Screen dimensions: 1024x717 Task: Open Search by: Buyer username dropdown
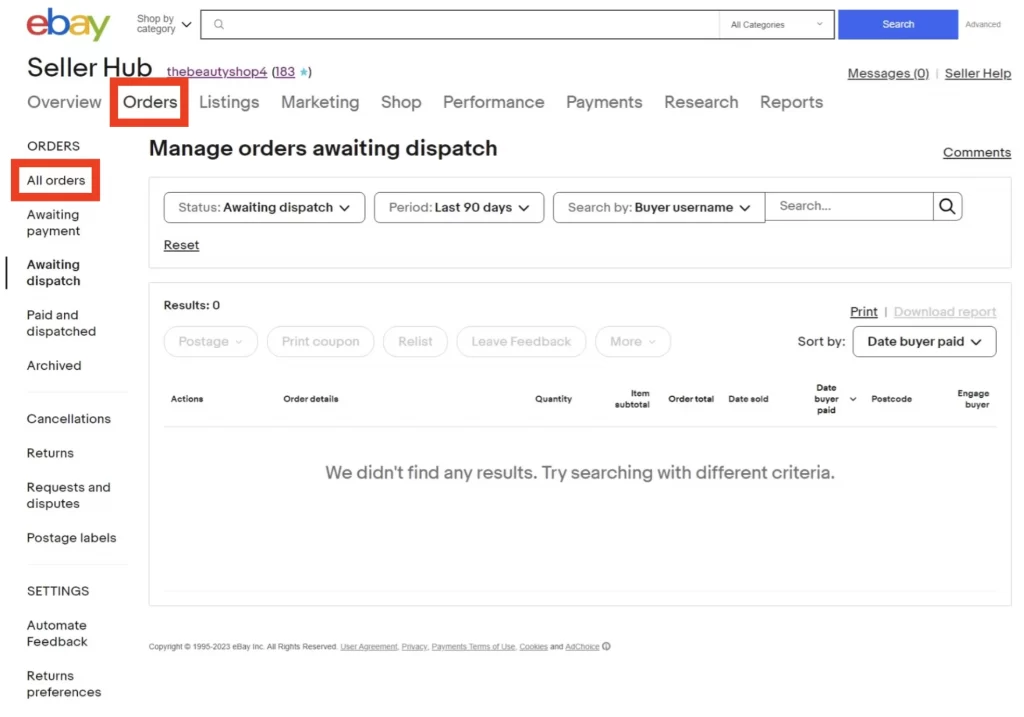point(659,208)
